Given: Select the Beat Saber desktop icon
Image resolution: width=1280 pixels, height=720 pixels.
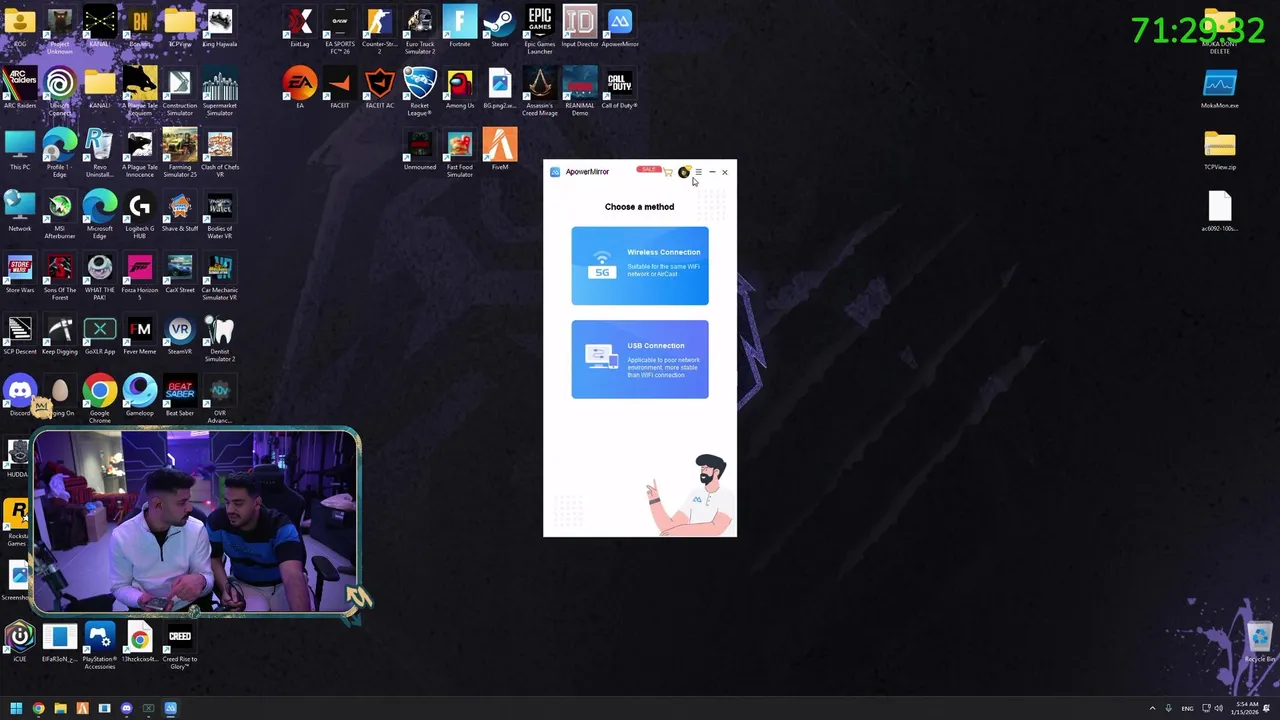Looking at the screenshot, I should (x=180, y=396).
